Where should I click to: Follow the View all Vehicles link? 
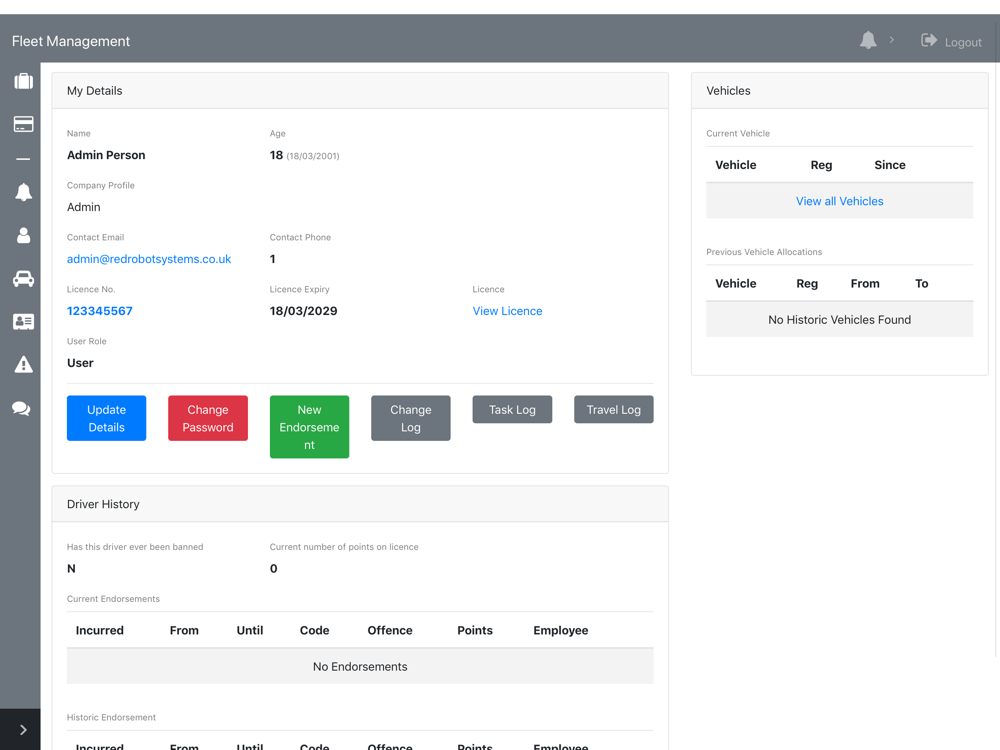(839, 201)
